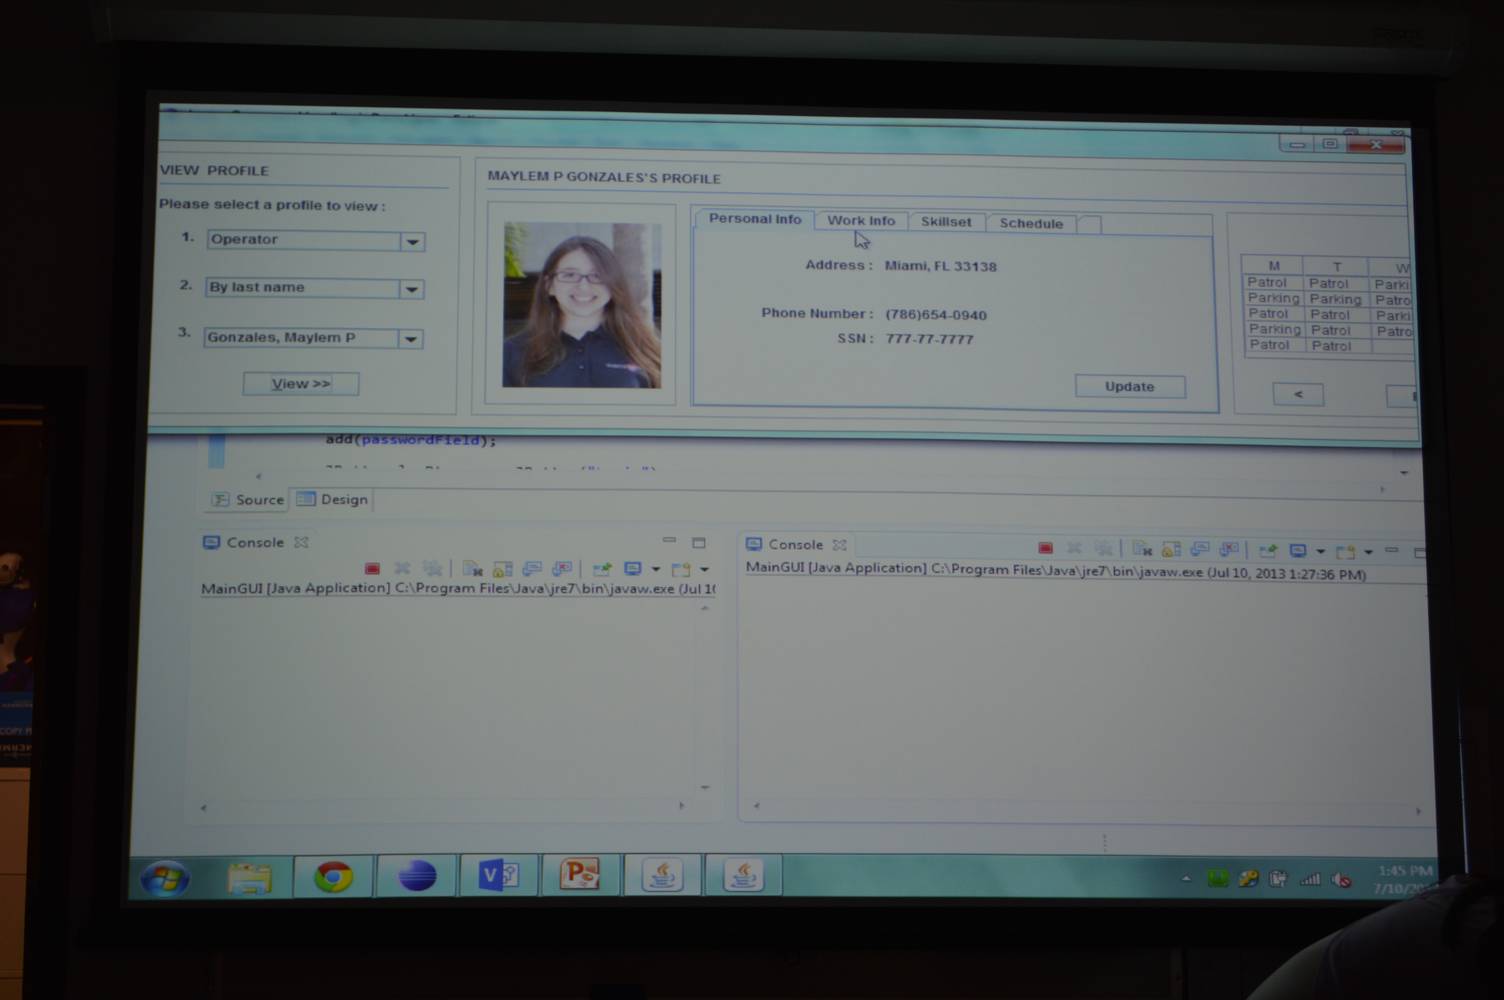Open the 'Gonzales, Maylem P' name dropdown
Viewport: 1504px width, 1000px height.
410,339
